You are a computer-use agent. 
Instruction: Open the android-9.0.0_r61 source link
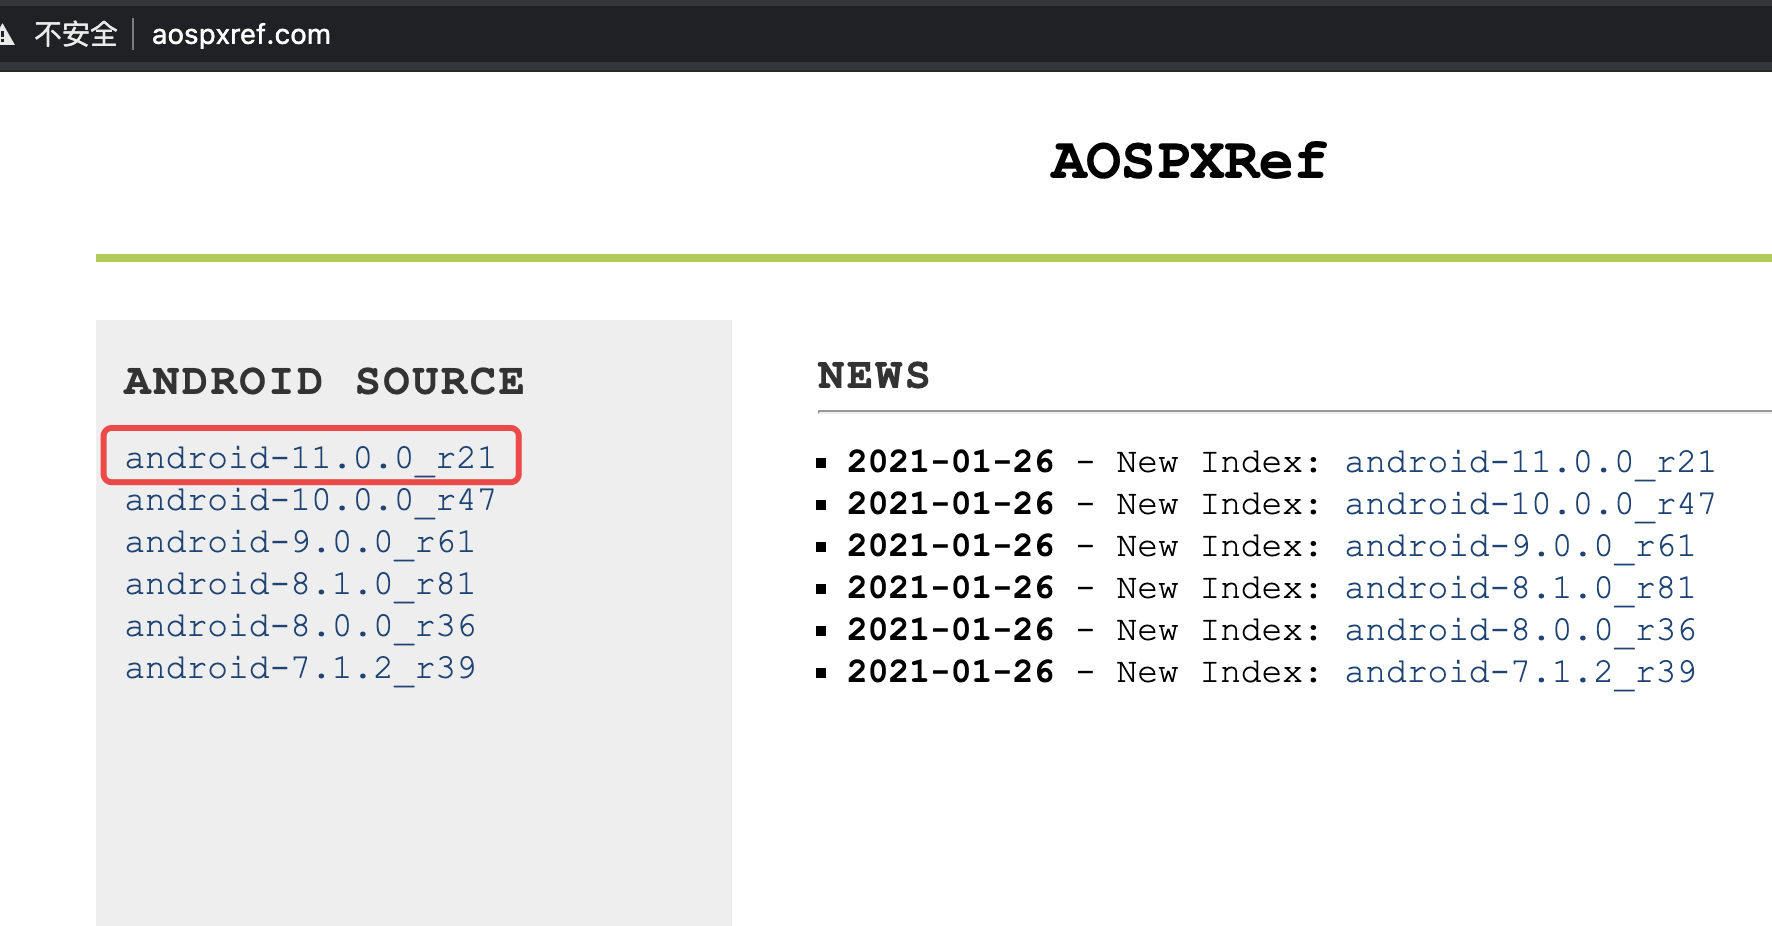coord(299,542)
